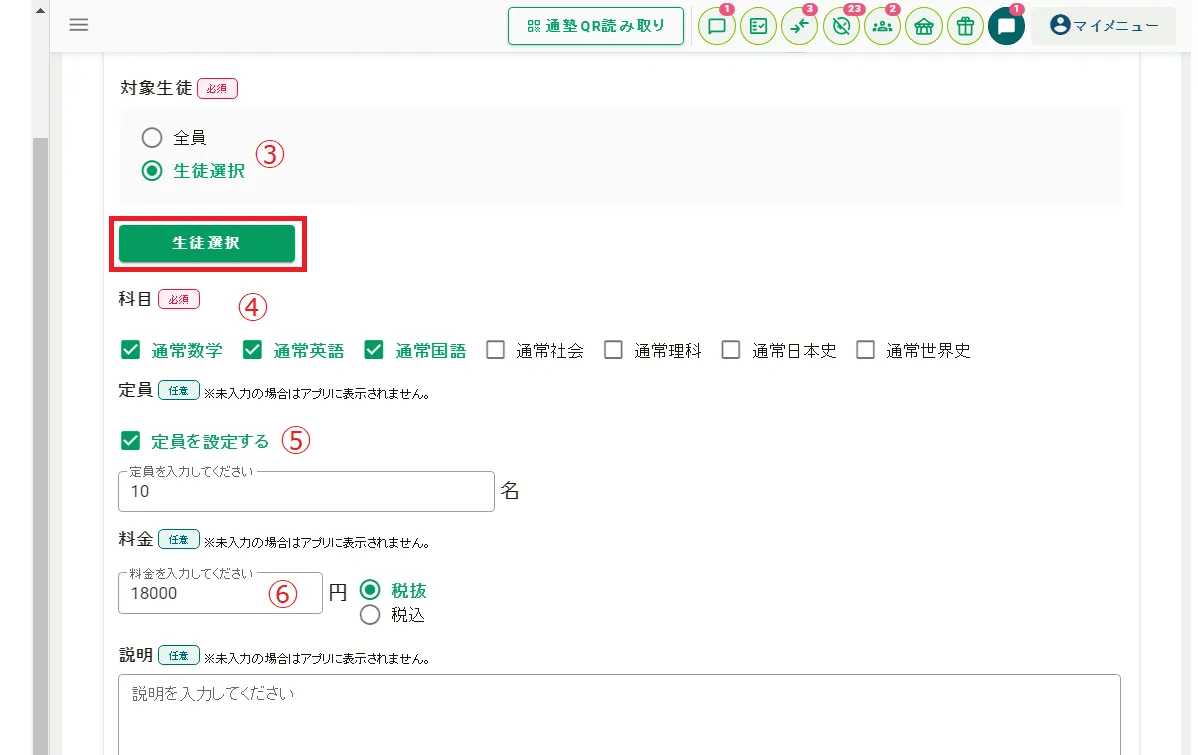
Task: Uncheck the 通常国語 subject checkbox
Action: pos(374,350)
